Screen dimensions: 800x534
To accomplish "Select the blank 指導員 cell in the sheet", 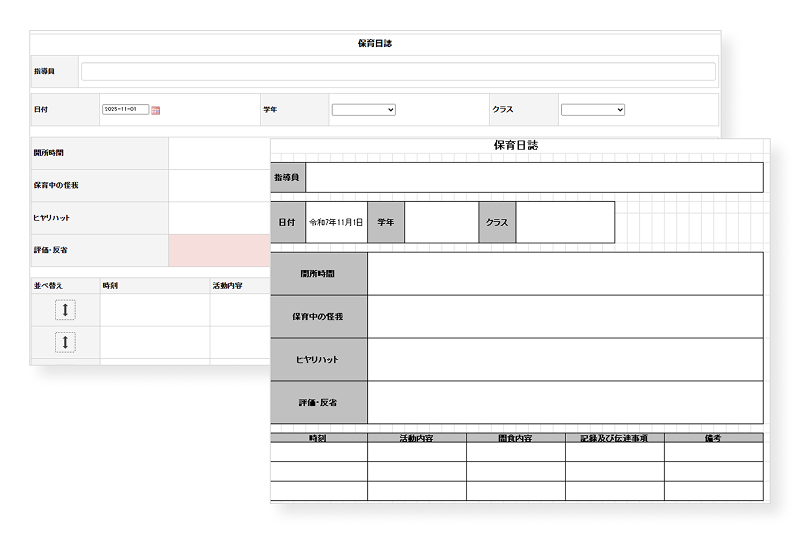I will tap(534, 177).
